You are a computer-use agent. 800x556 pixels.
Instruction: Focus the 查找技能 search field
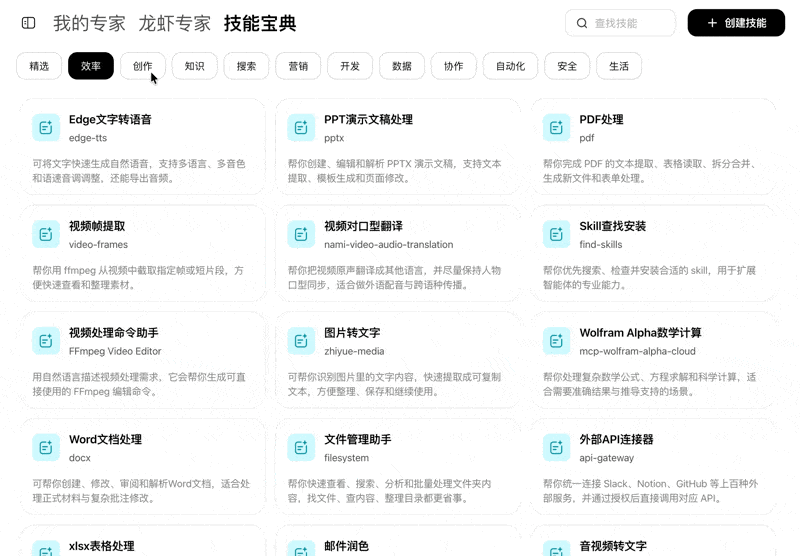pyautogui.click(x=620, y=23)
